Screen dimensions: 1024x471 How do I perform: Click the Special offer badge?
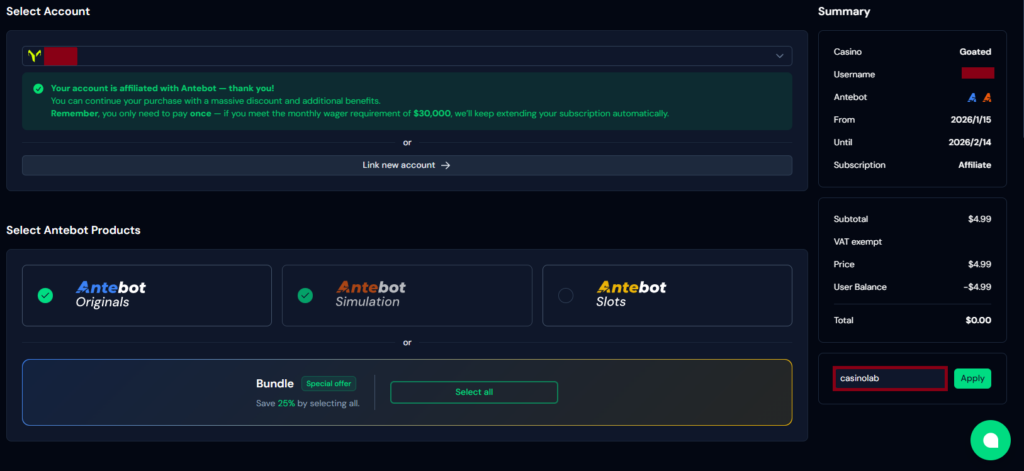[328, 383]
